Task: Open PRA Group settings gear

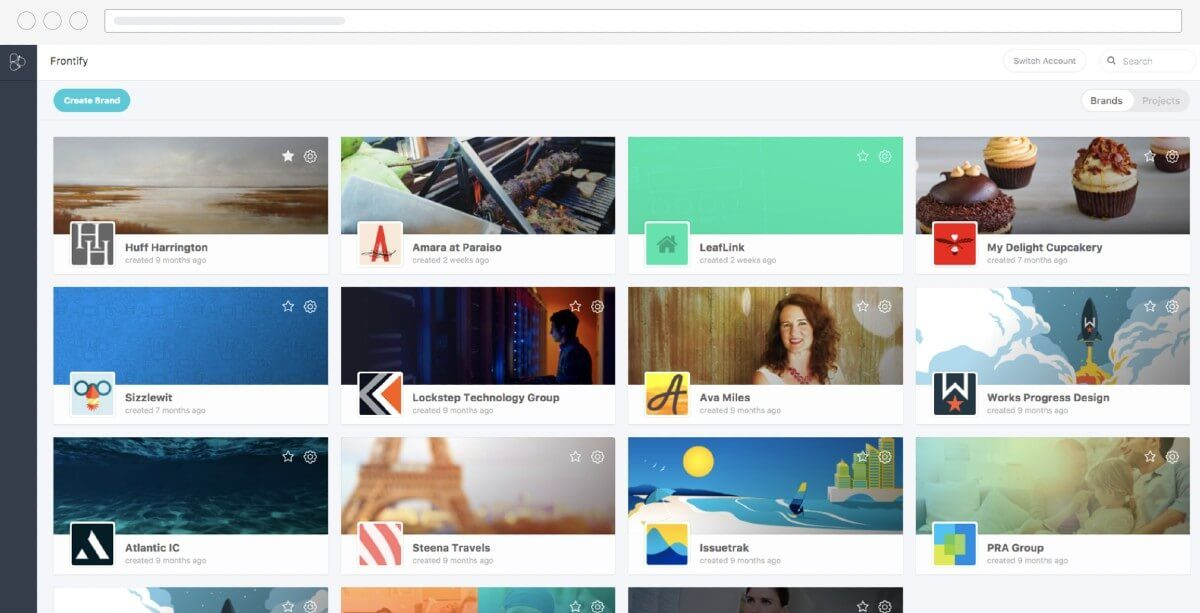Action: [1172, 456]
